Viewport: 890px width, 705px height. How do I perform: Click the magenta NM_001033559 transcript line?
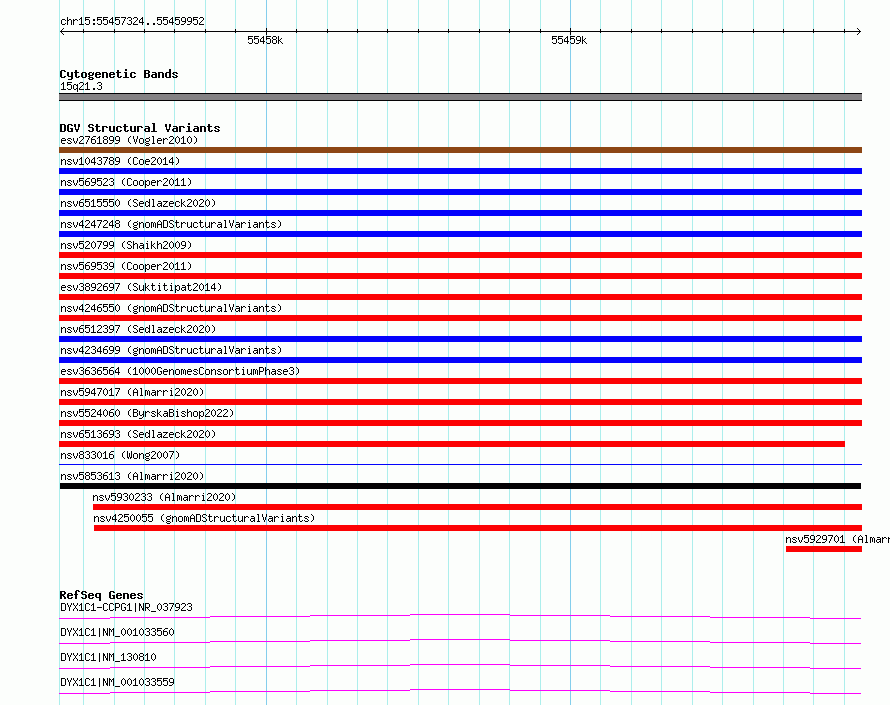point(460,691)
